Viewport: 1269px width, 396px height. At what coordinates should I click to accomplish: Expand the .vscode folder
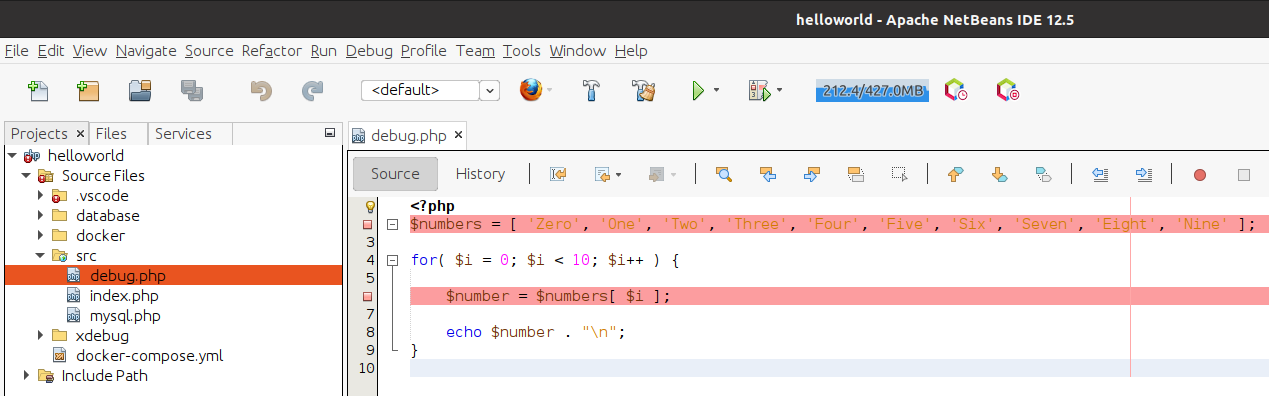41,196
